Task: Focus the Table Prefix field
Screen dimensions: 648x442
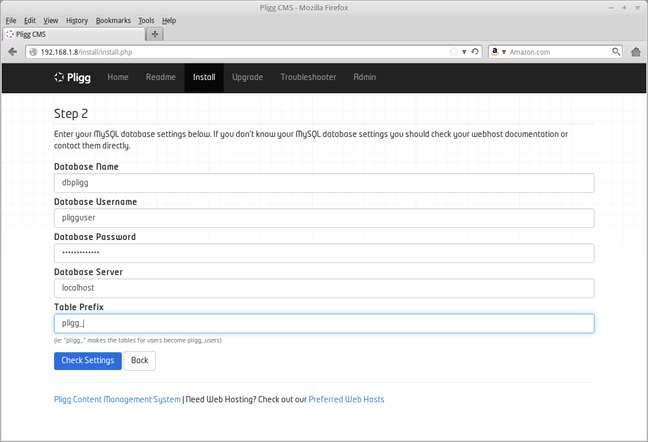Action: [x=324, y=323]
